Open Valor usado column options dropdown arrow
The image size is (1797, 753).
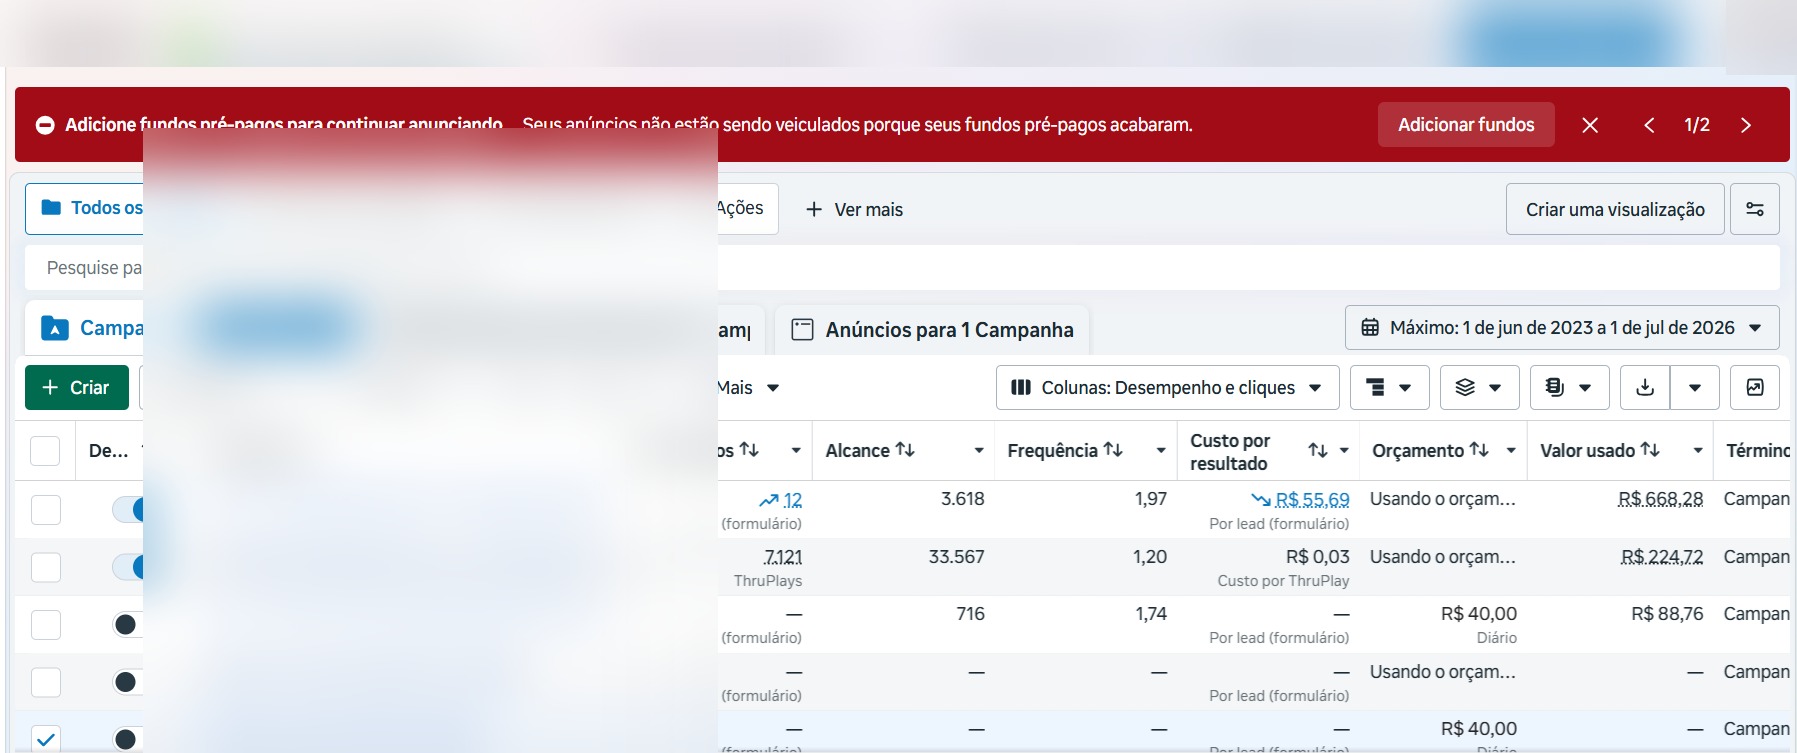click(x=1698, y=451)
